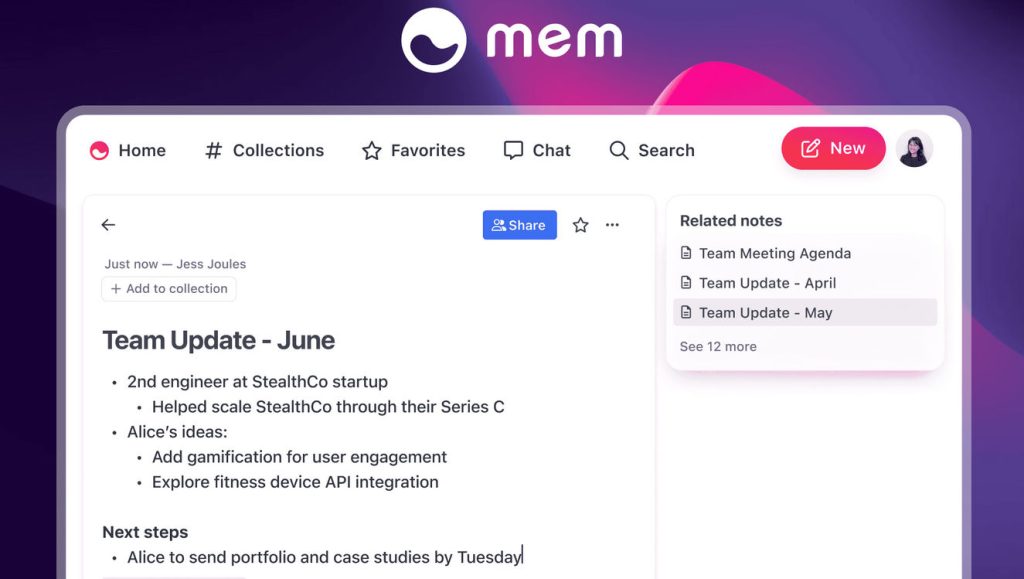Click the Search magnifier icon

pos(618,151)
